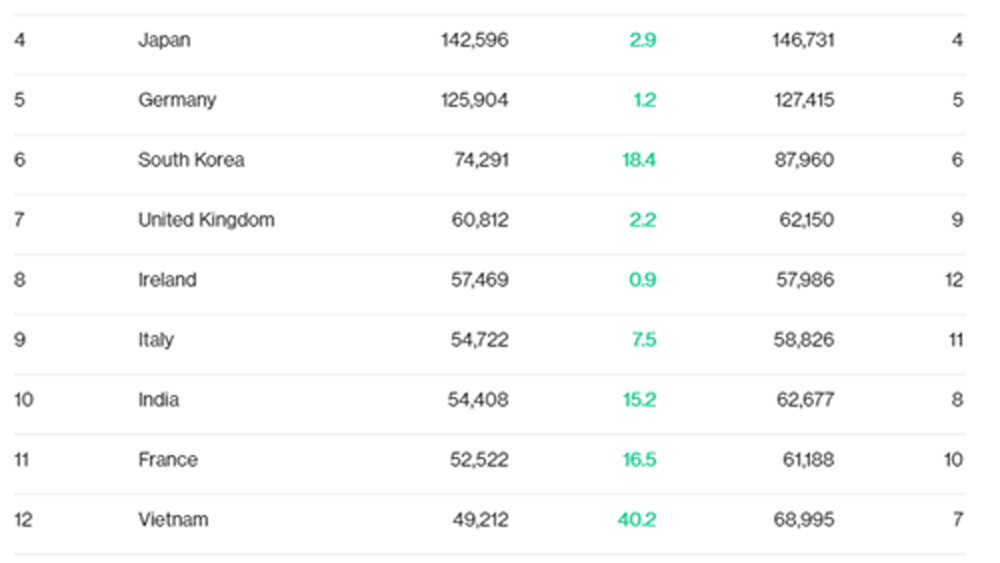Click the 142,596 value for Japan
1000x563 pixels.
tap(474, 40)
